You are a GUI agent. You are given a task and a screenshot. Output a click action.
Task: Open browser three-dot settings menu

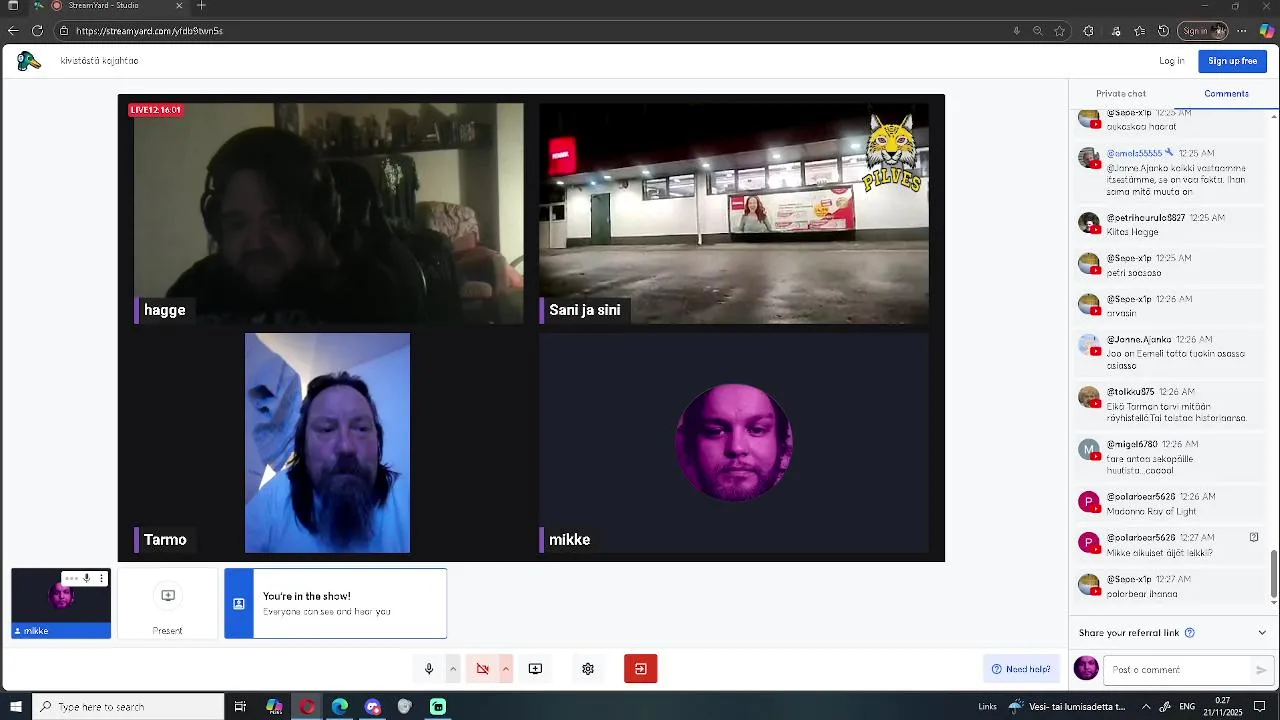(1242, 31)
